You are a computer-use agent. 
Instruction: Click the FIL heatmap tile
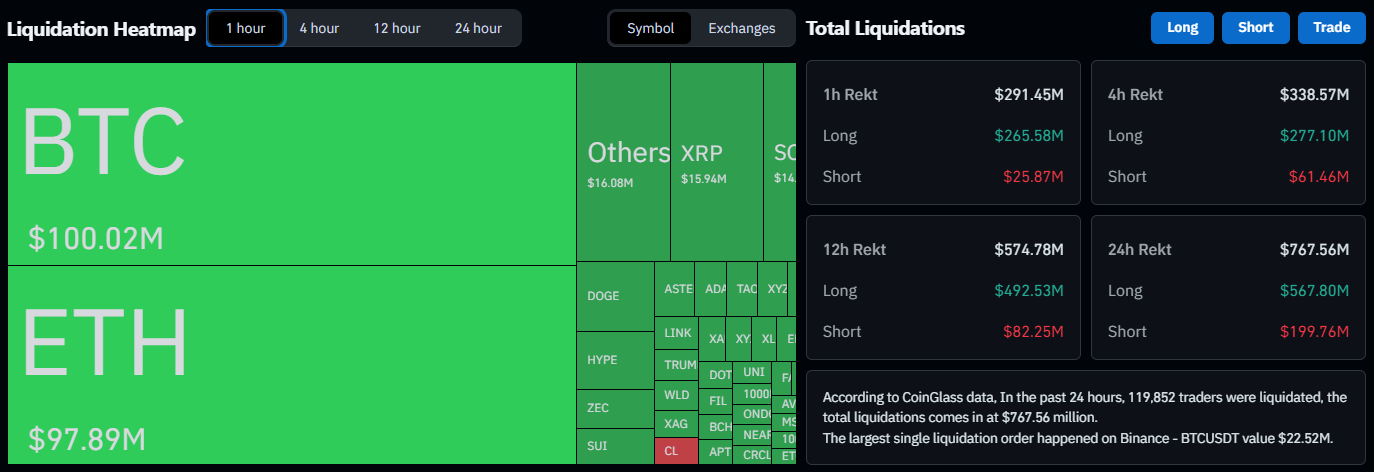(716, 401)
